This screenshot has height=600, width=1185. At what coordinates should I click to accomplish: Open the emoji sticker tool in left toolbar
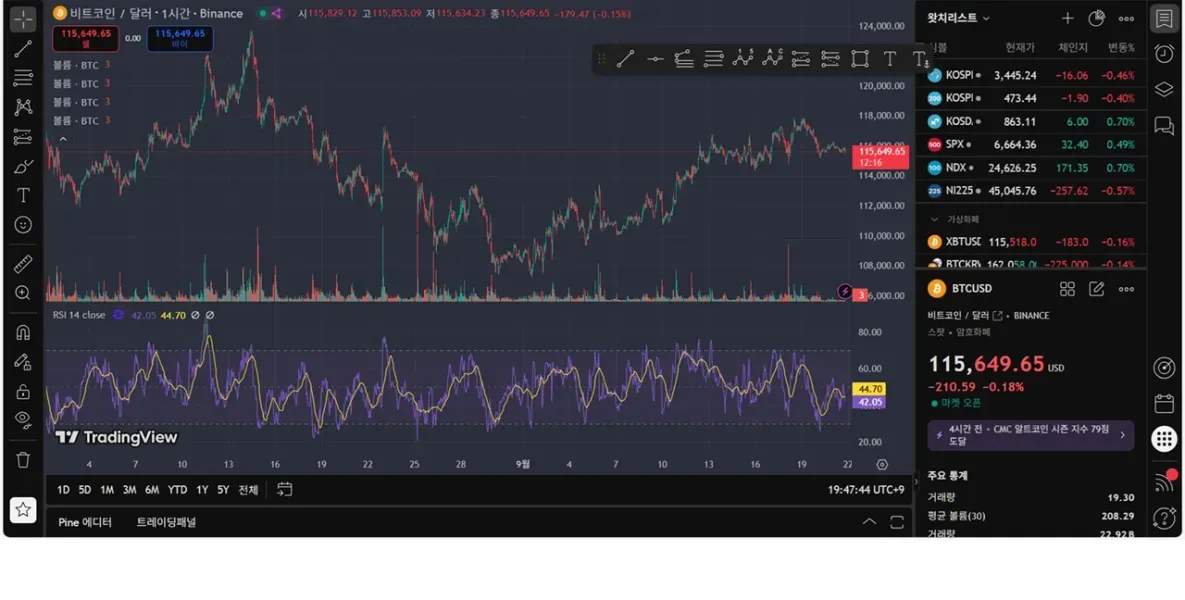click(22, 225)
